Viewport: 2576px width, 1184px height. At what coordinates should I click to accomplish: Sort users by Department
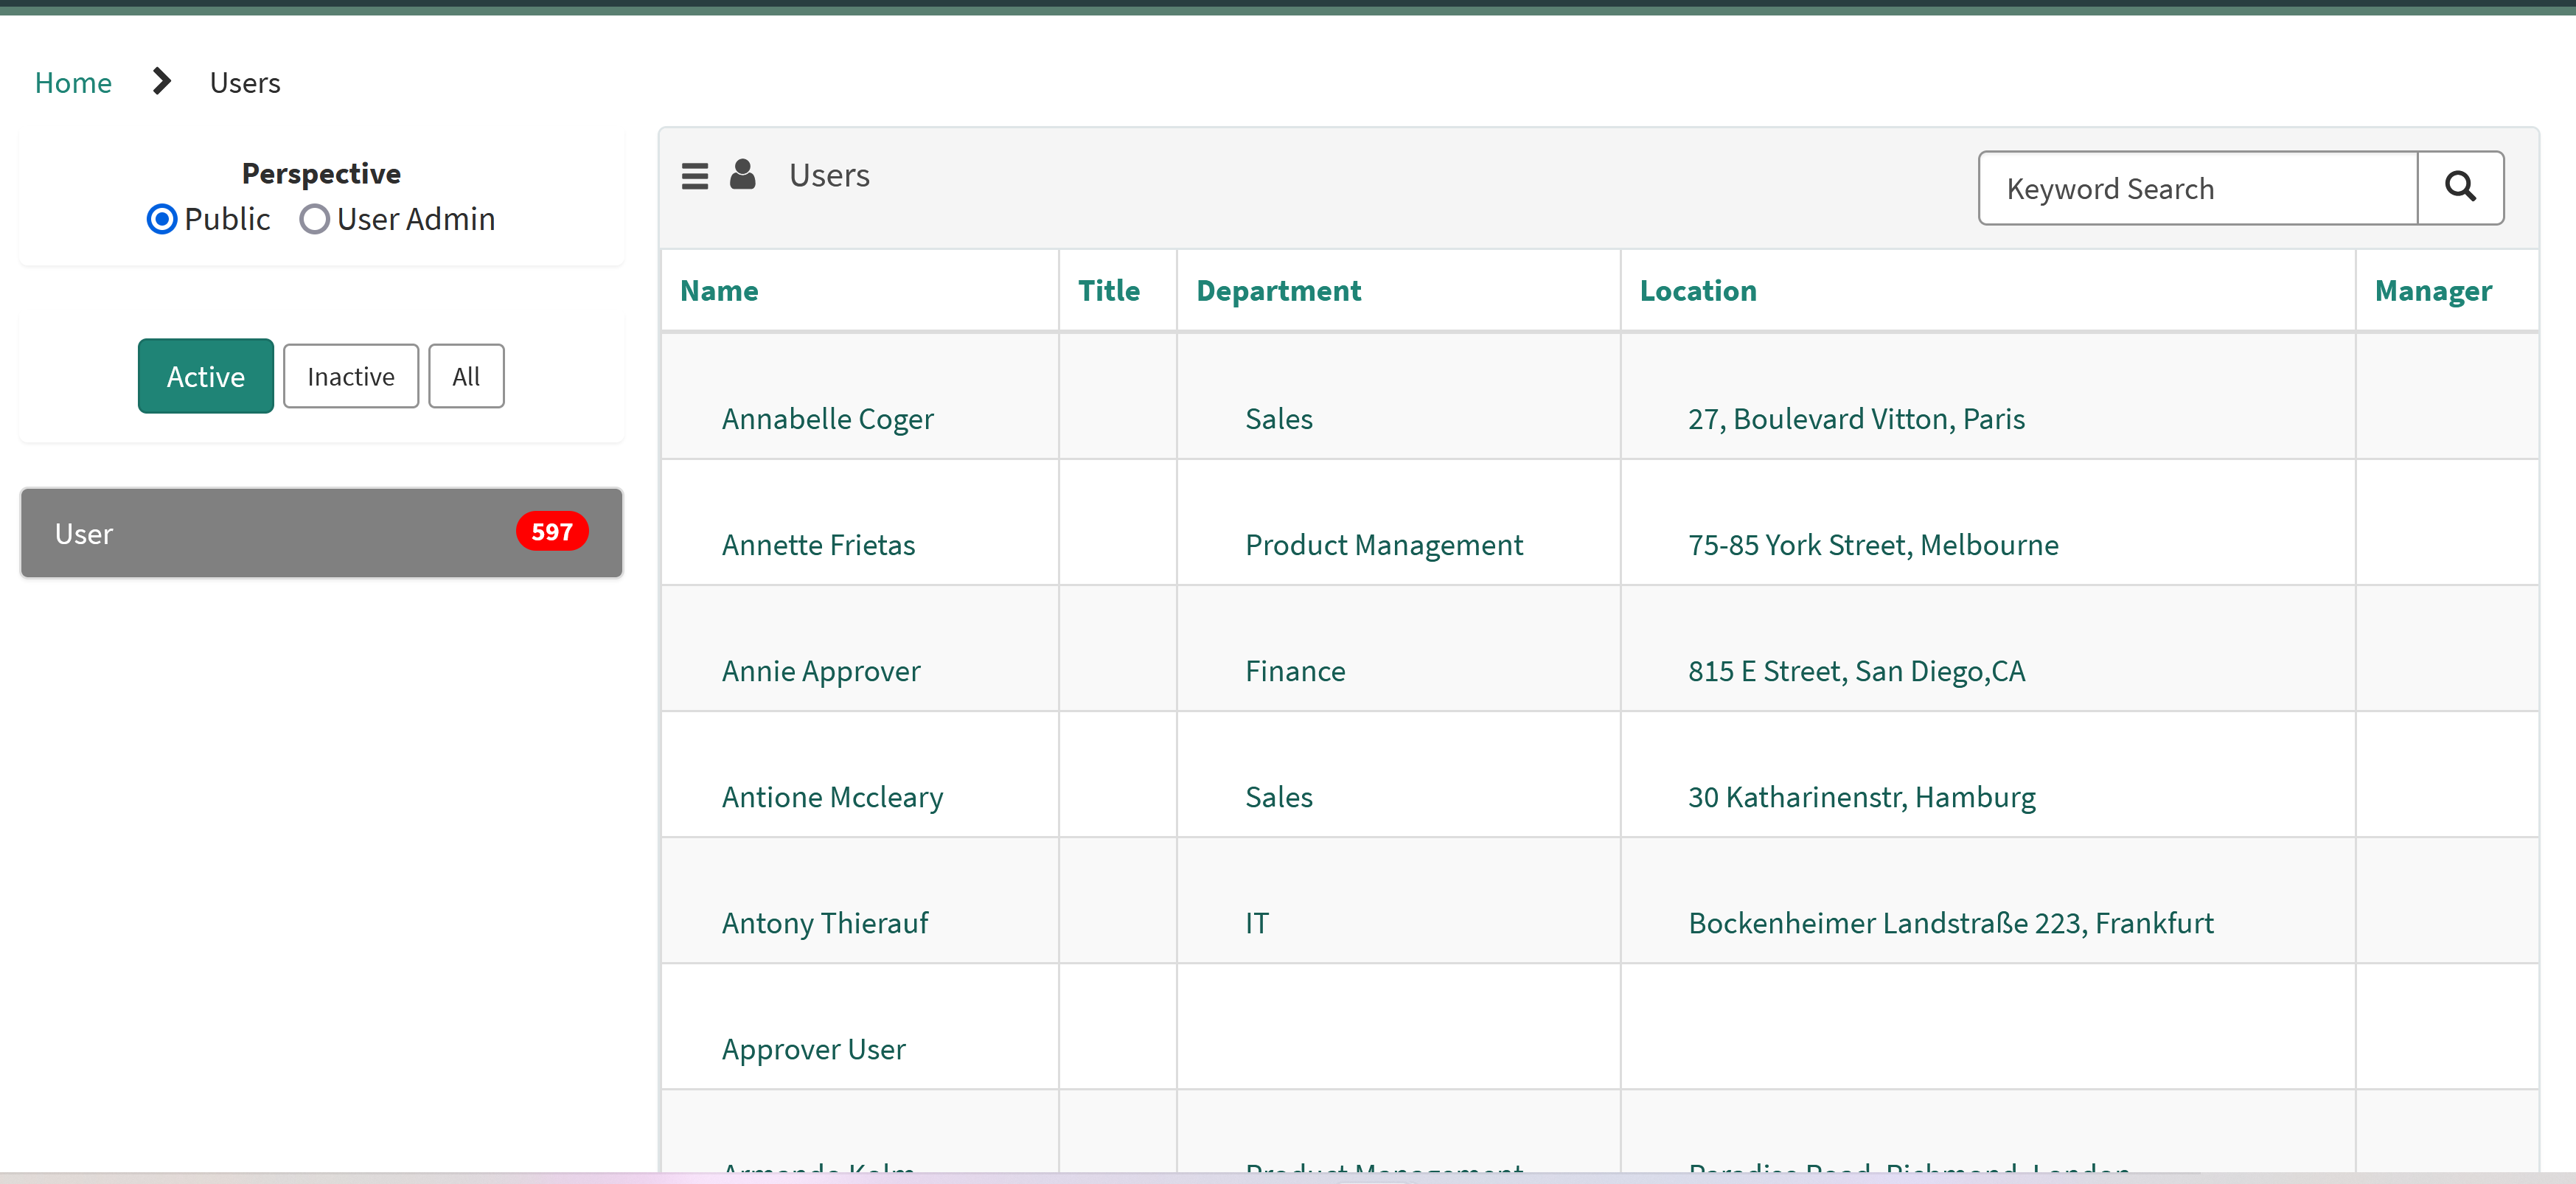[x=1278, y=290]
